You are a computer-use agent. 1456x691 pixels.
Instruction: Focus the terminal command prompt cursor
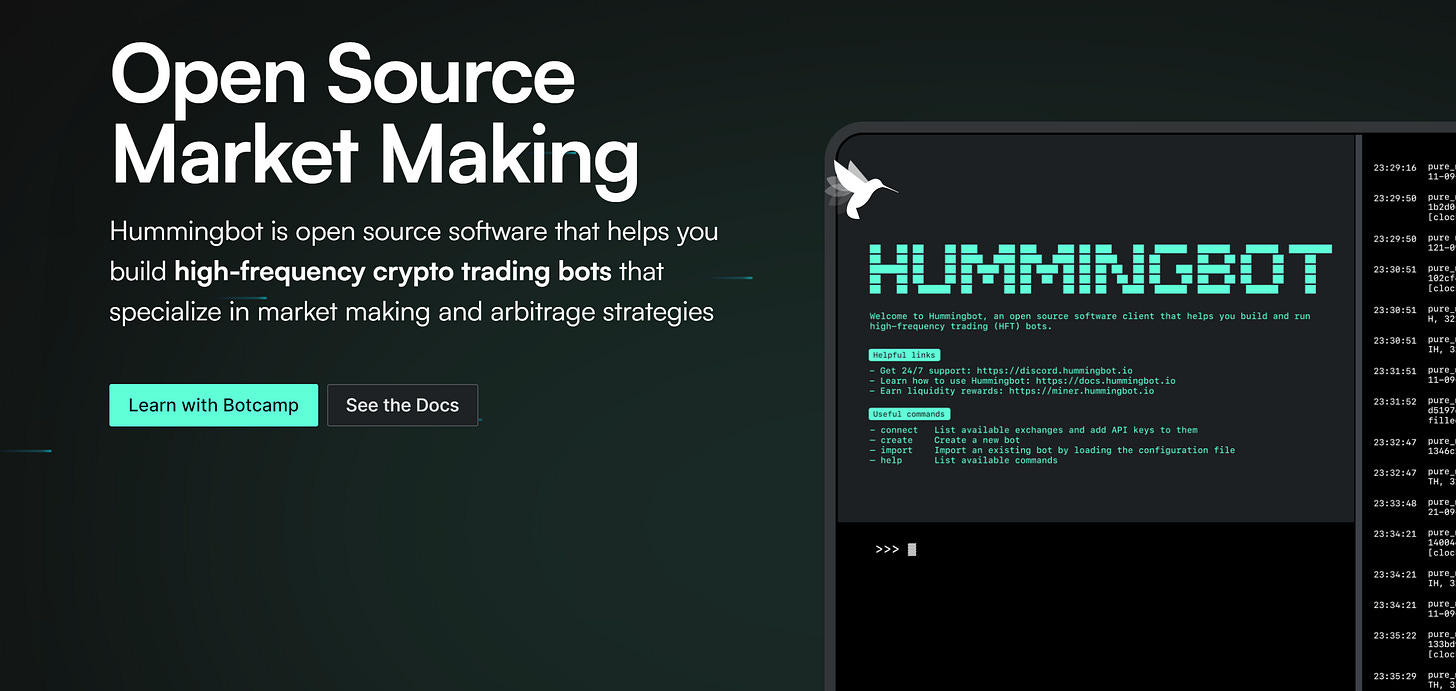point(911,549)
